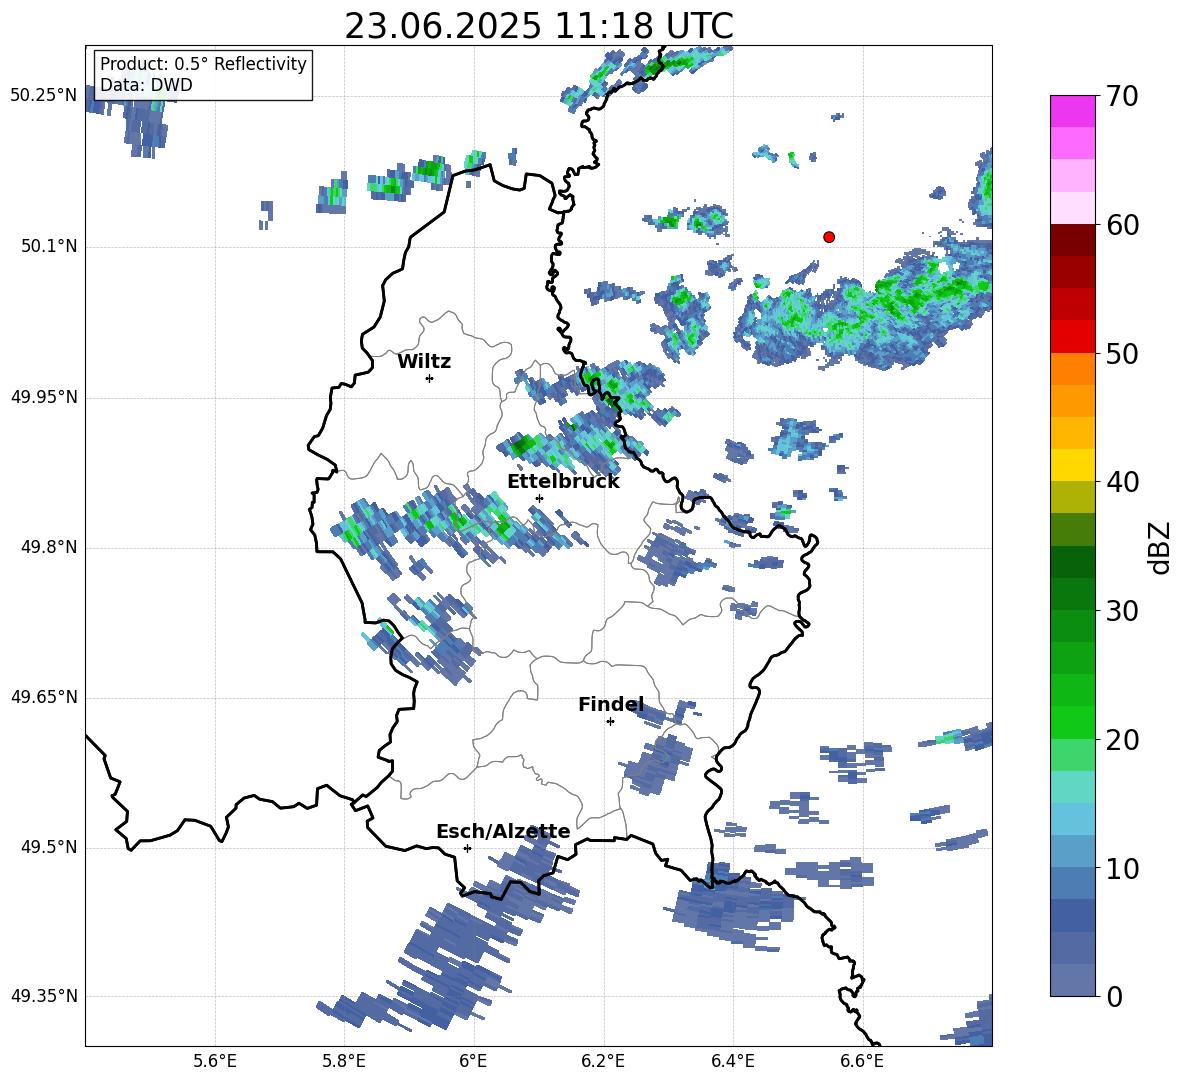1184x1081 pixels.
Task: Click the Product: 0.5° Reflectivity text
Action: (203, 64)
